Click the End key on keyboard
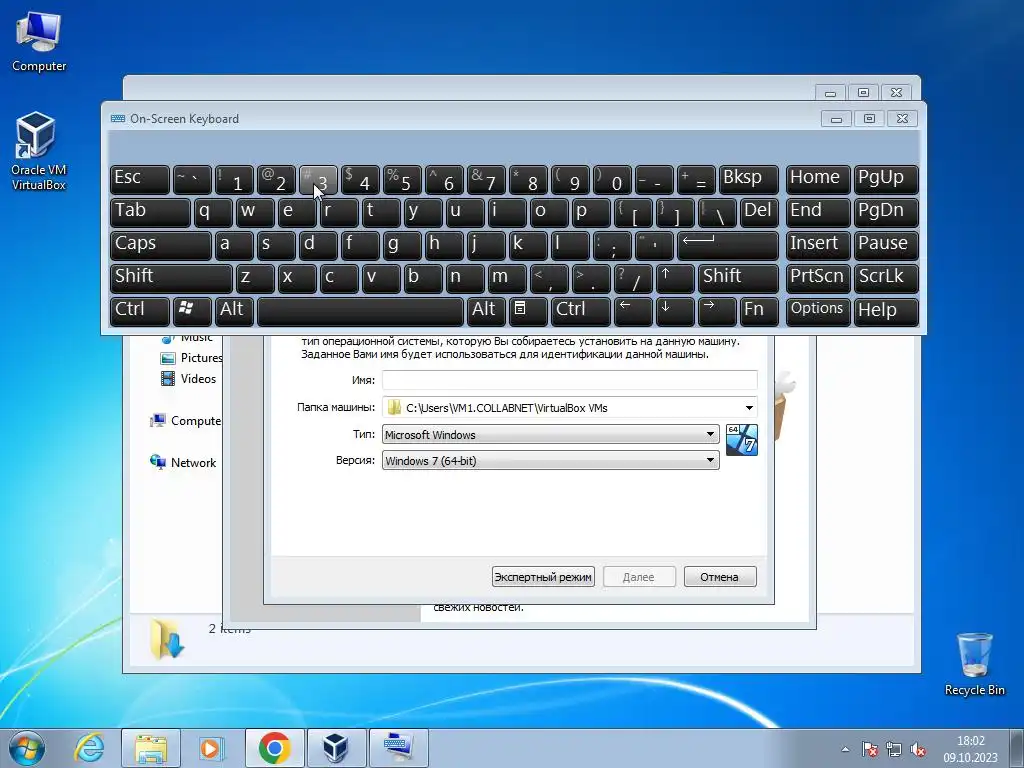Image resolution: width=1024 pixels, height=768 pixels. [x=818, y=213]
